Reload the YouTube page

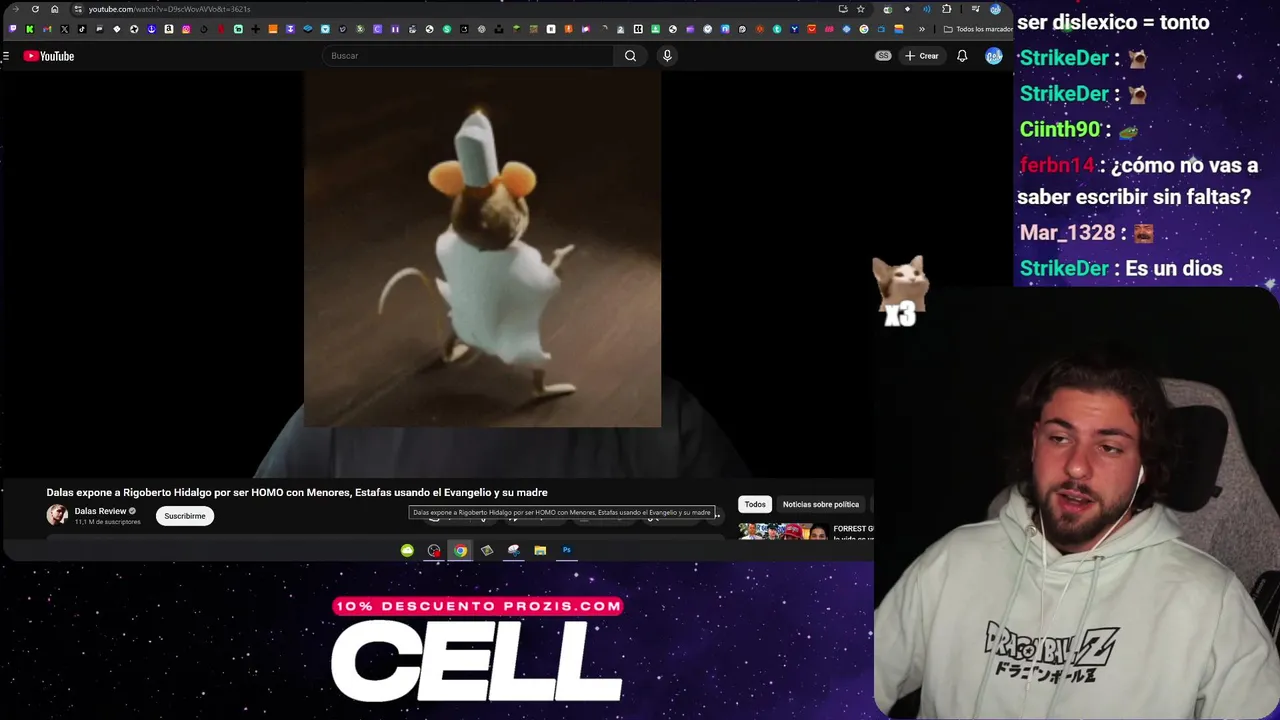click(35, 9)
